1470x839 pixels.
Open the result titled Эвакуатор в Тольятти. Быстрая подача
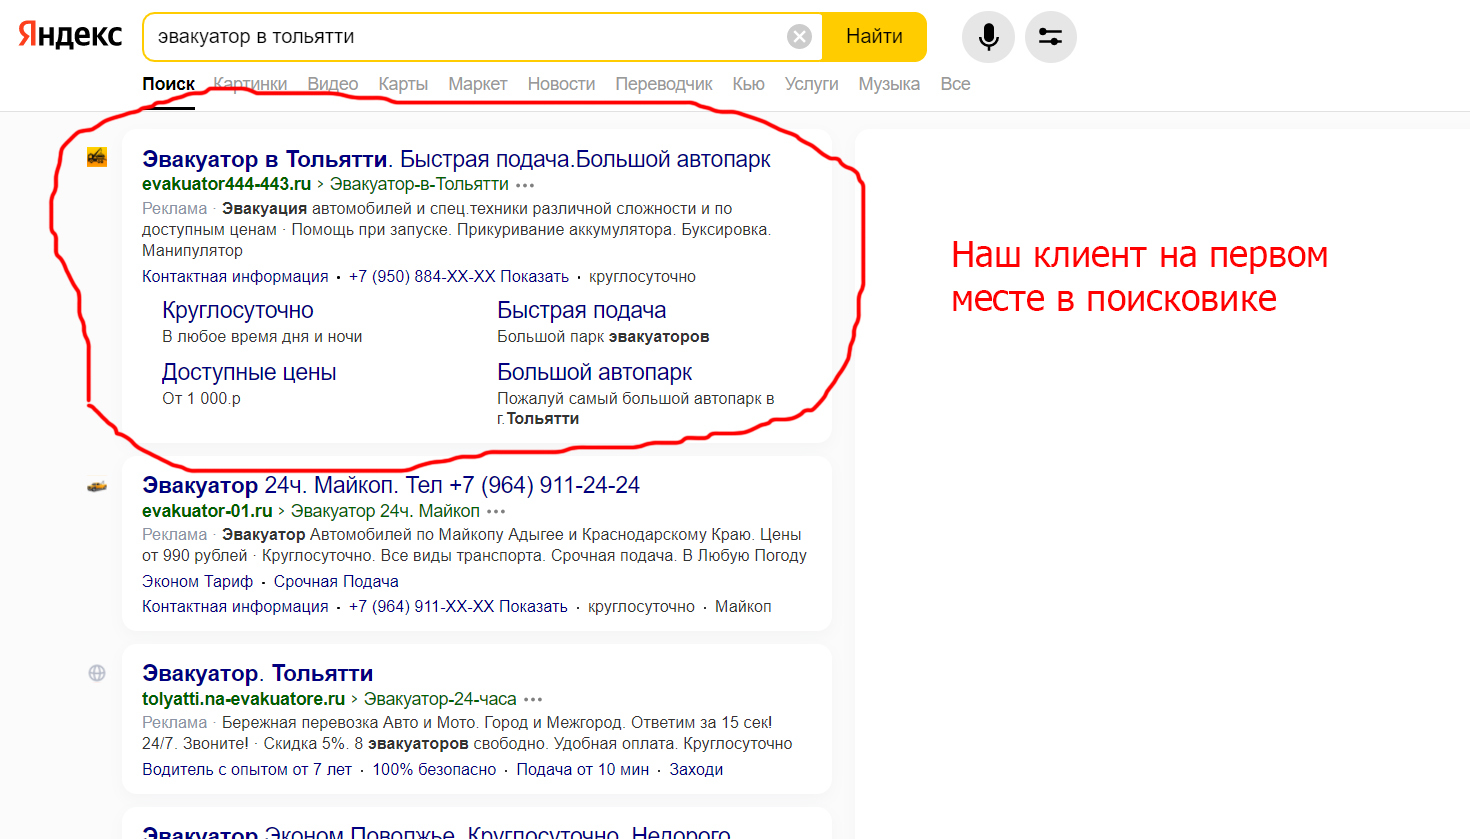click(456, 159)
